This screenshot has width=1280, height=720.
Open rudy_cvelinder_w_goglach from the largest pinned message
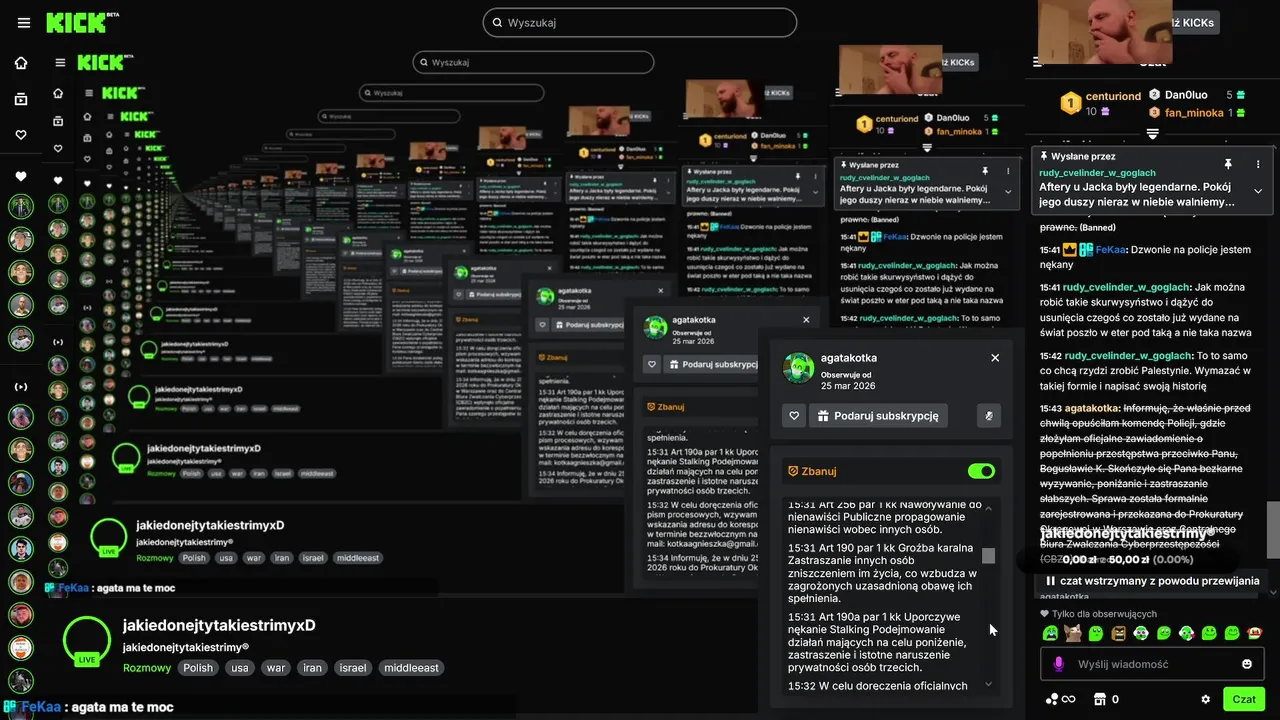(1098, 173)
